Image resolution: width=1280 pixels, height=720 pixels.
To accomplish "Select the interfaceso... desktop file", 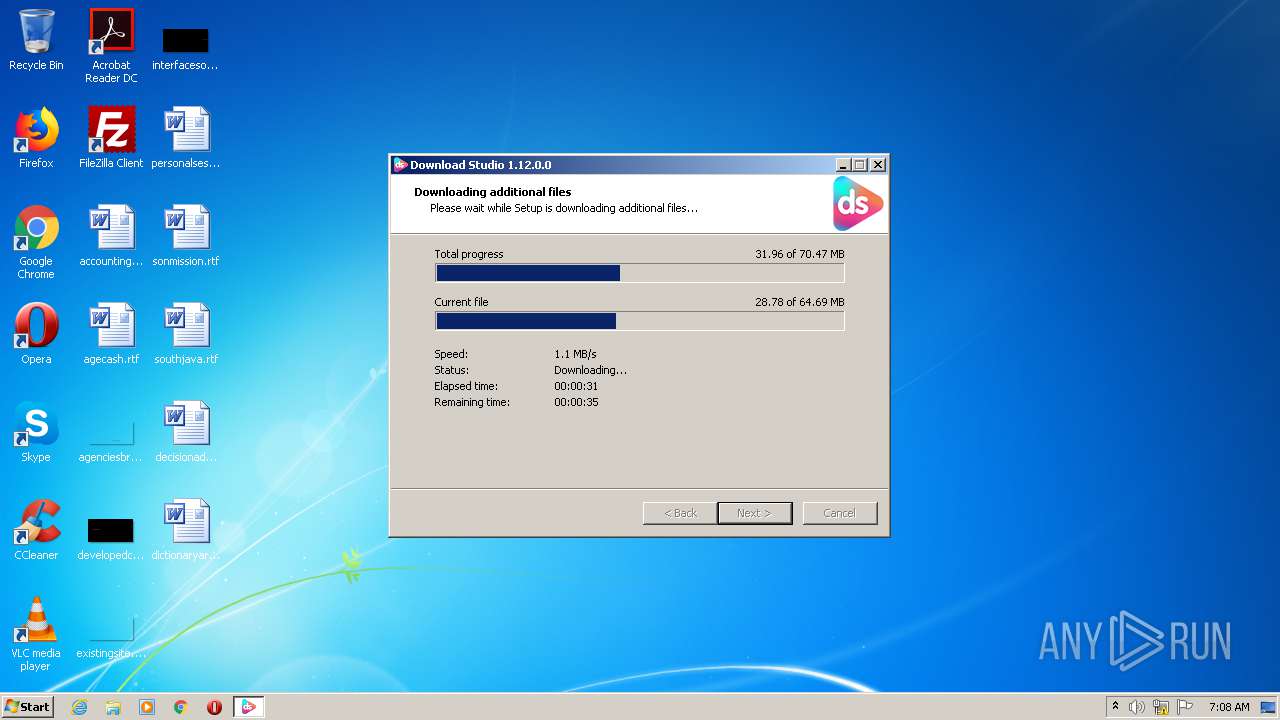I will (185, 48).
